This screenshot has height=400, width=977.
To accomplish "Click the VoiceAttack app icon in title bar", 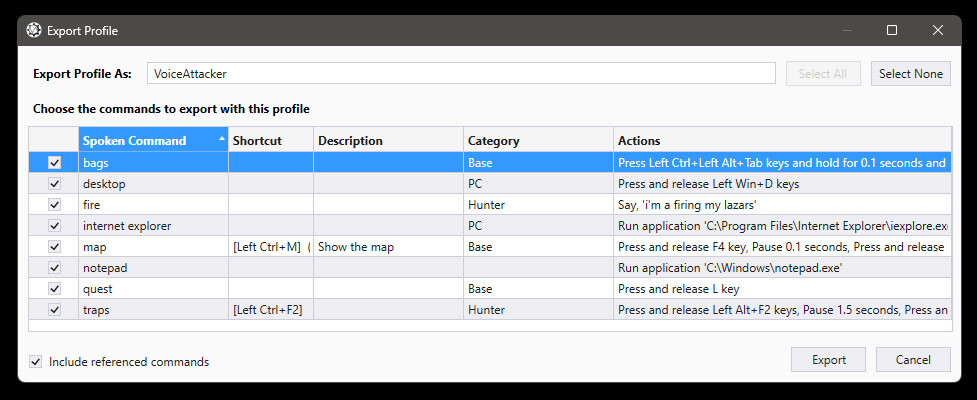I will (x=34, y=30).
